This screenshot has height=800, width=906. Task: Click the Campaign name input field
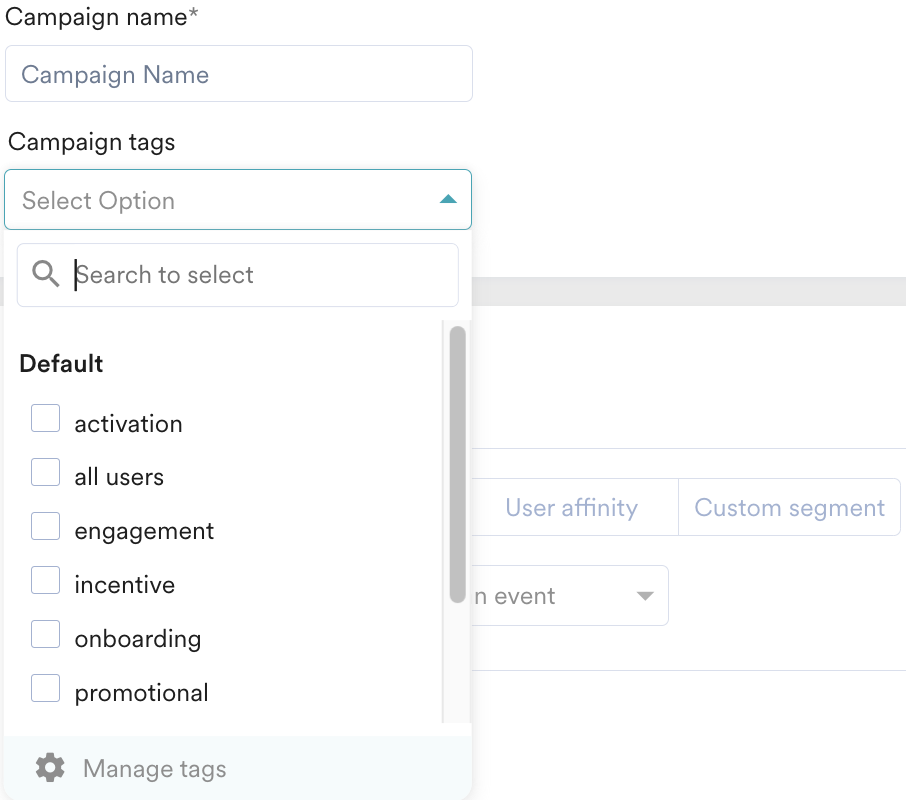(x=238, y=74)
